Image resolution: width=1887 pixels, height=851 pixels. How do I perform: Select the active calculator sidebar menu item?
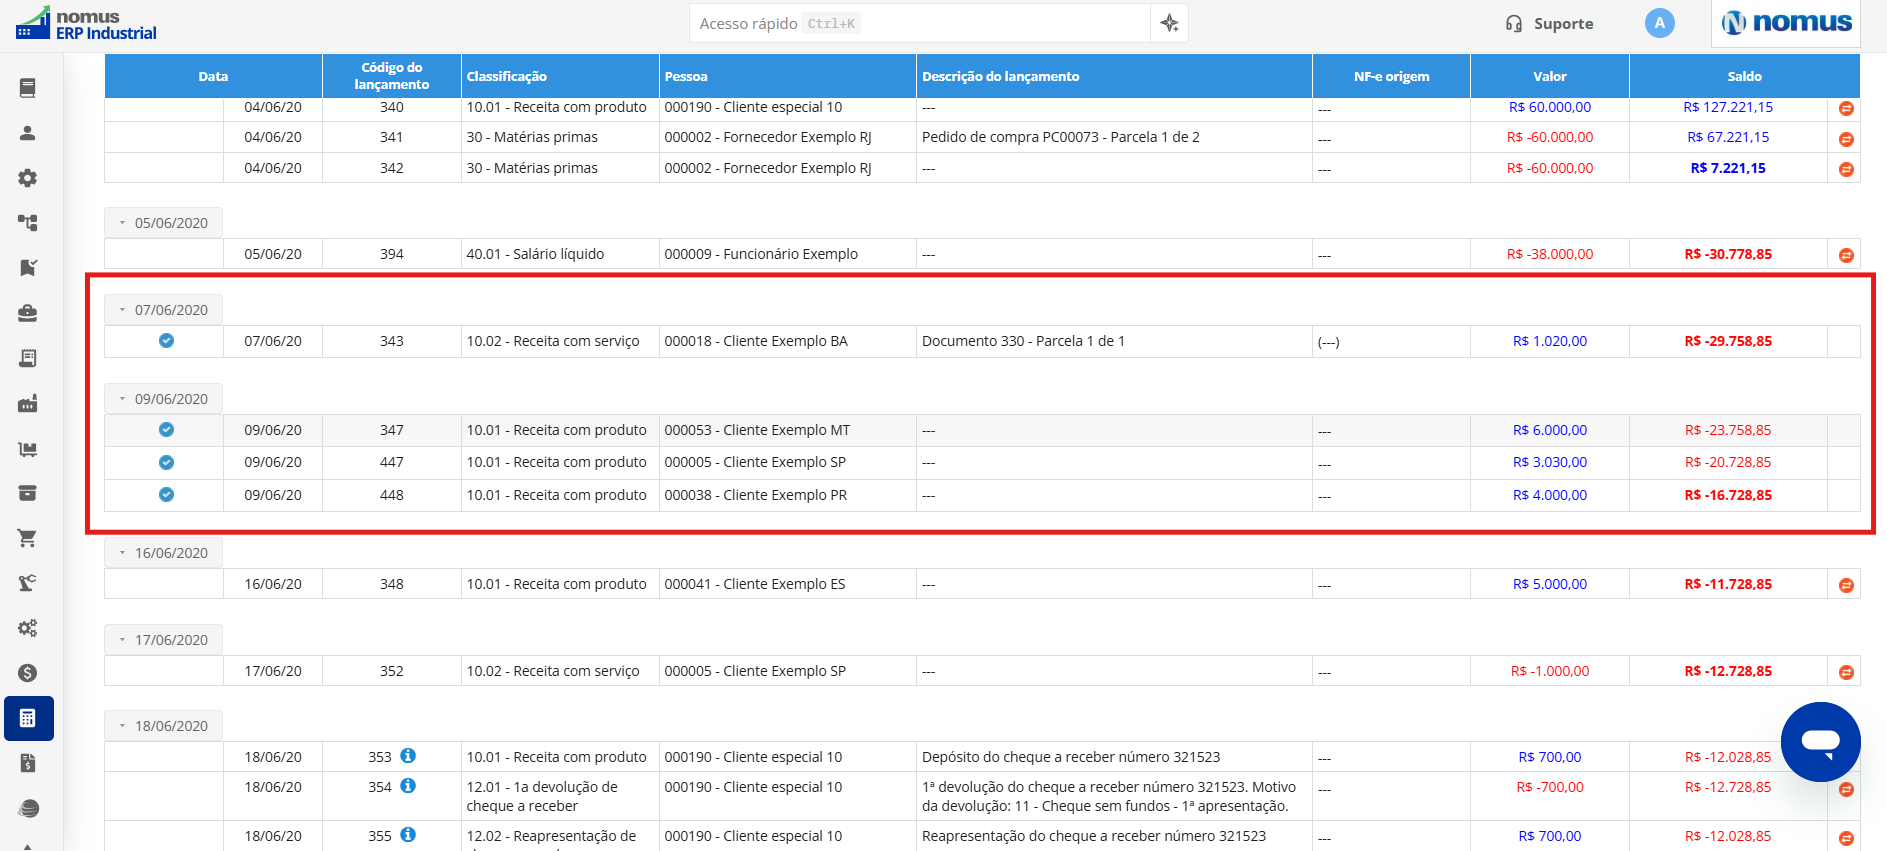(28, 718)
